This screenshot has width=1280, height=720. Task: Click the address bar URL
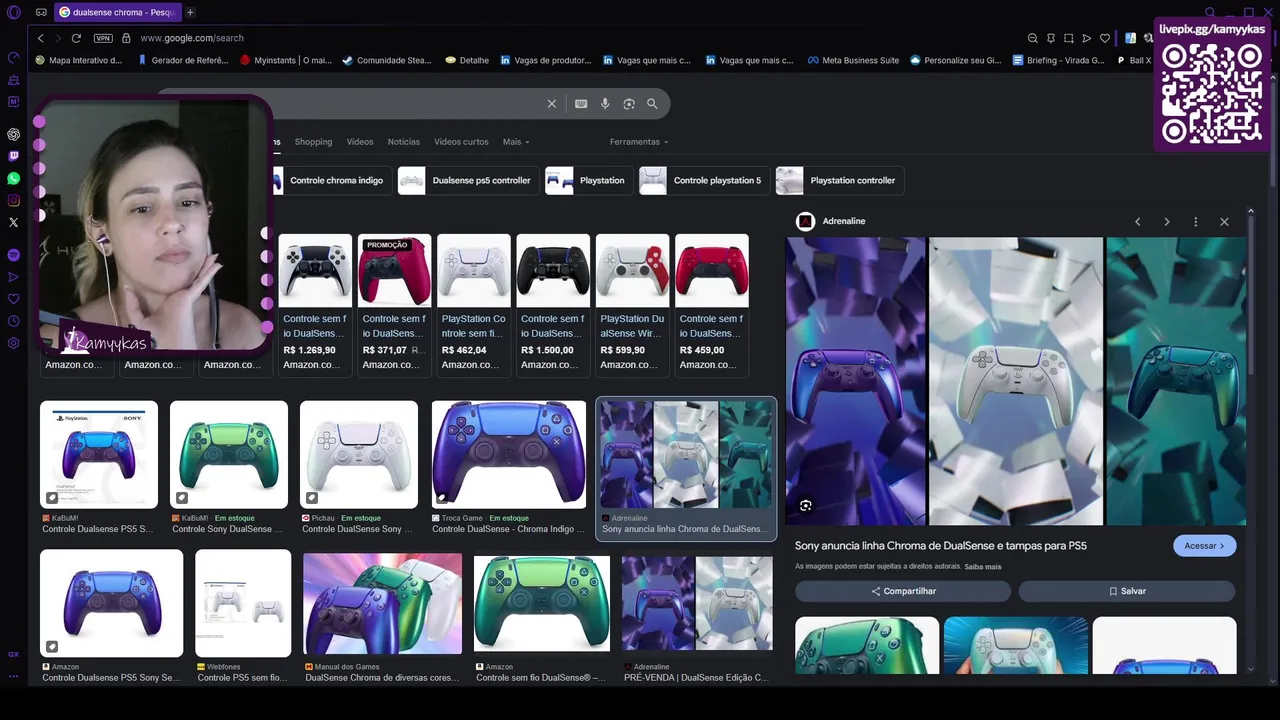pos(192,38)
